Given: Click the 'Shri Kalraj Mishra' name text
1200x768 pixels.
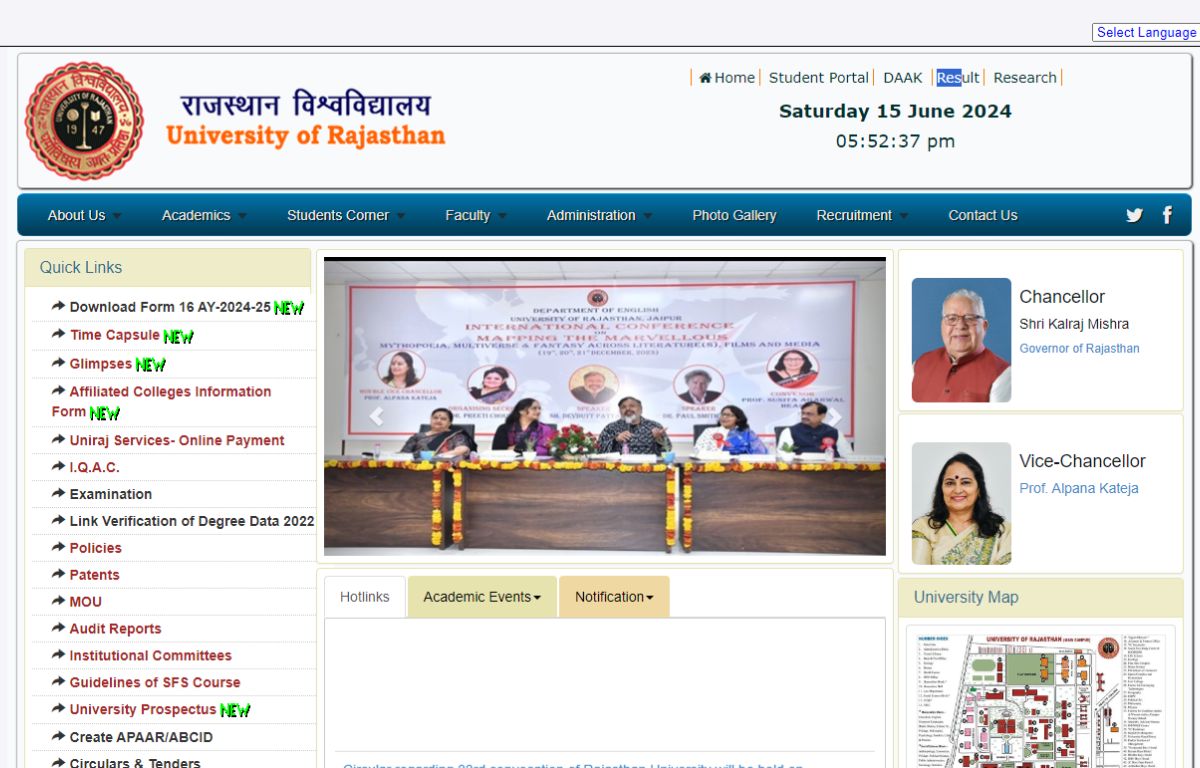Looking at the screenshot, I should 1074,324.
